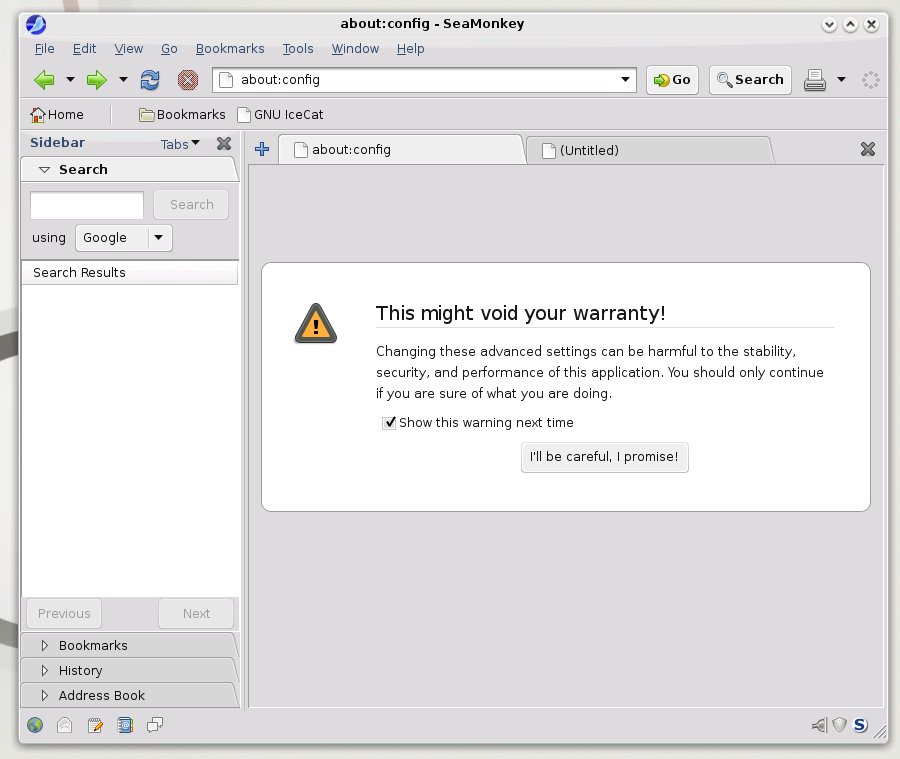Expand the Bookmarks sidebar panel
This screenshot has height=759, width=900.
click(45, 646)
